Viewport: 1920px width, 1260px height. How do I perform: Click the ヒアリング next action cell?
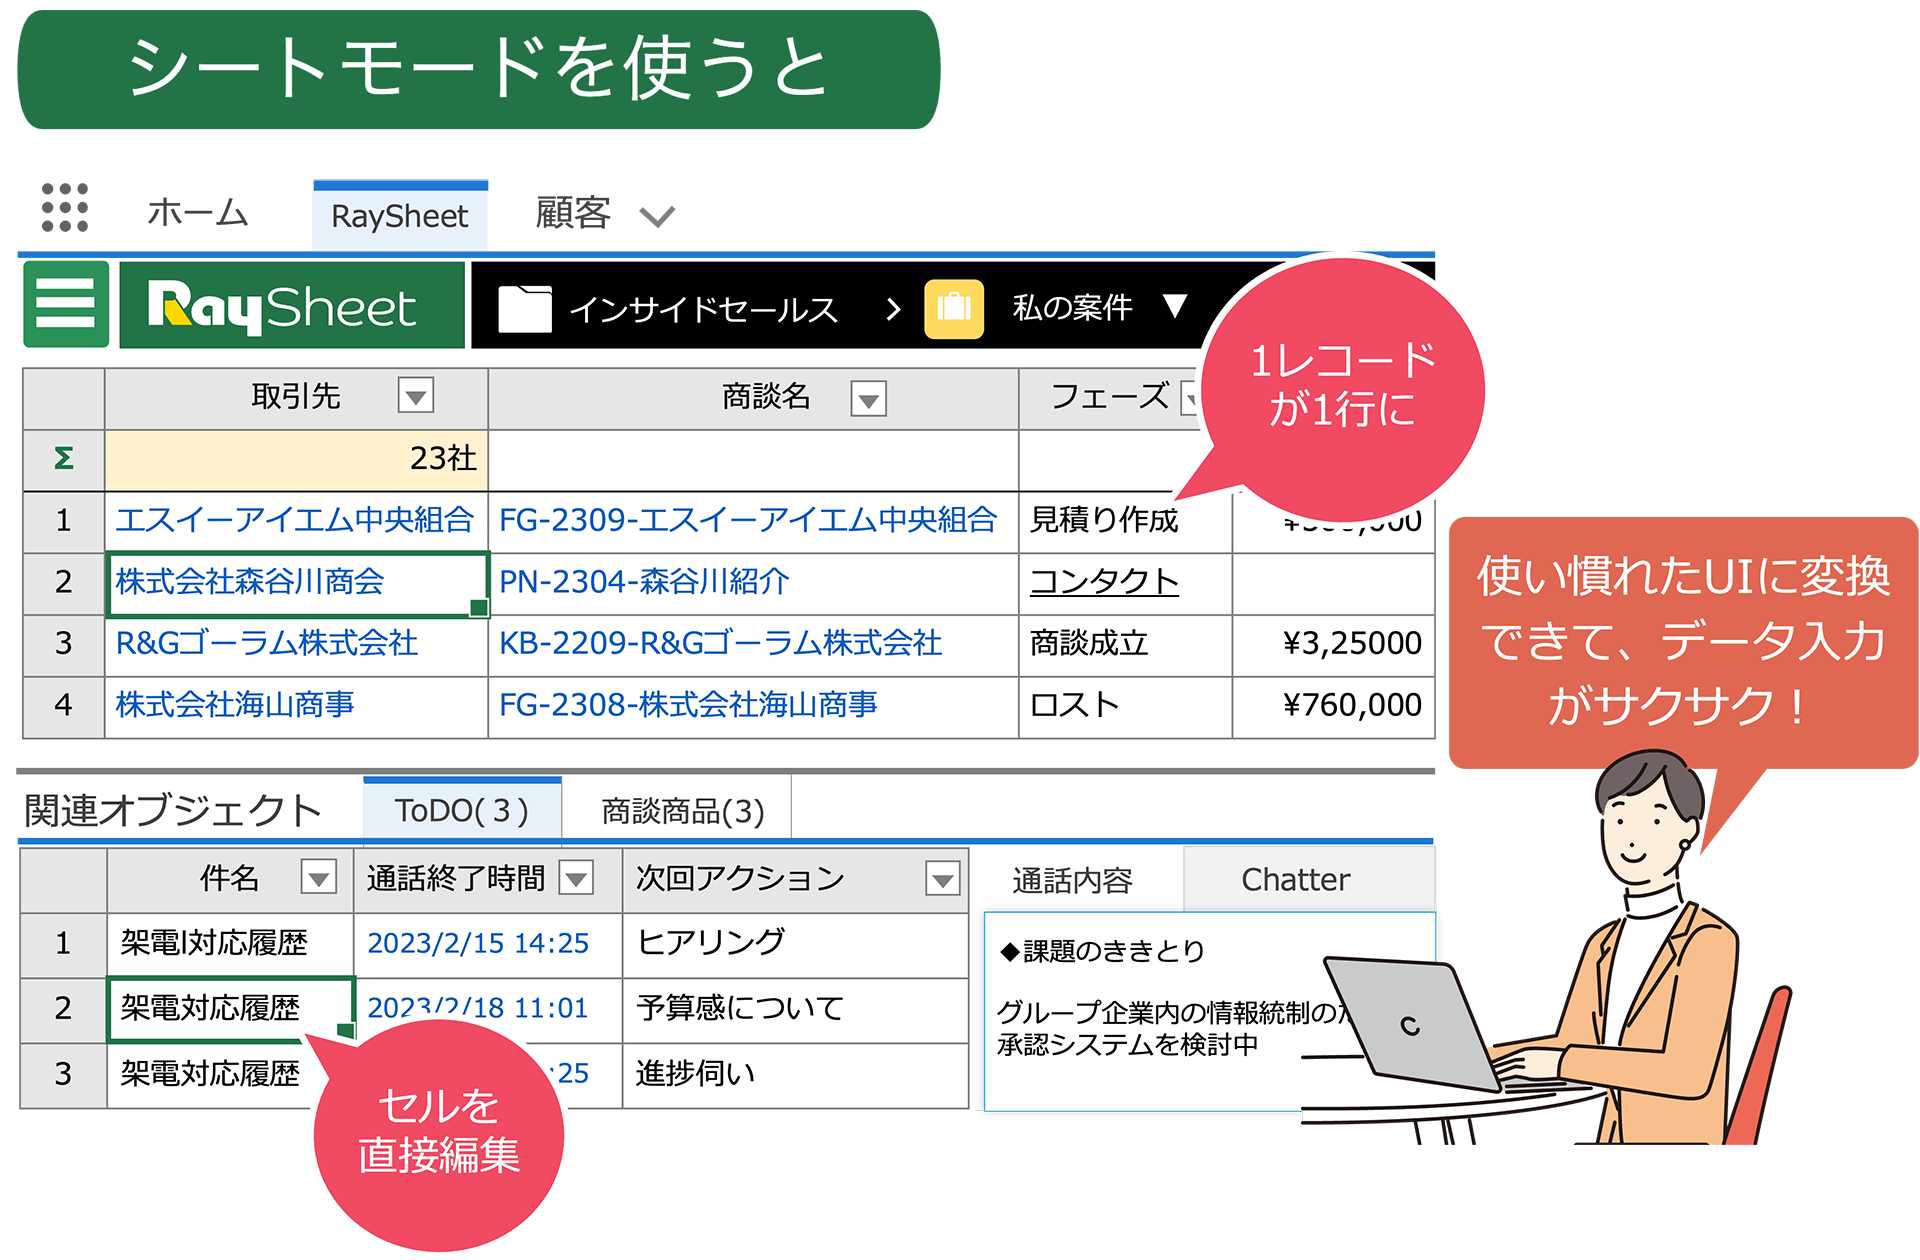(795, 945)
